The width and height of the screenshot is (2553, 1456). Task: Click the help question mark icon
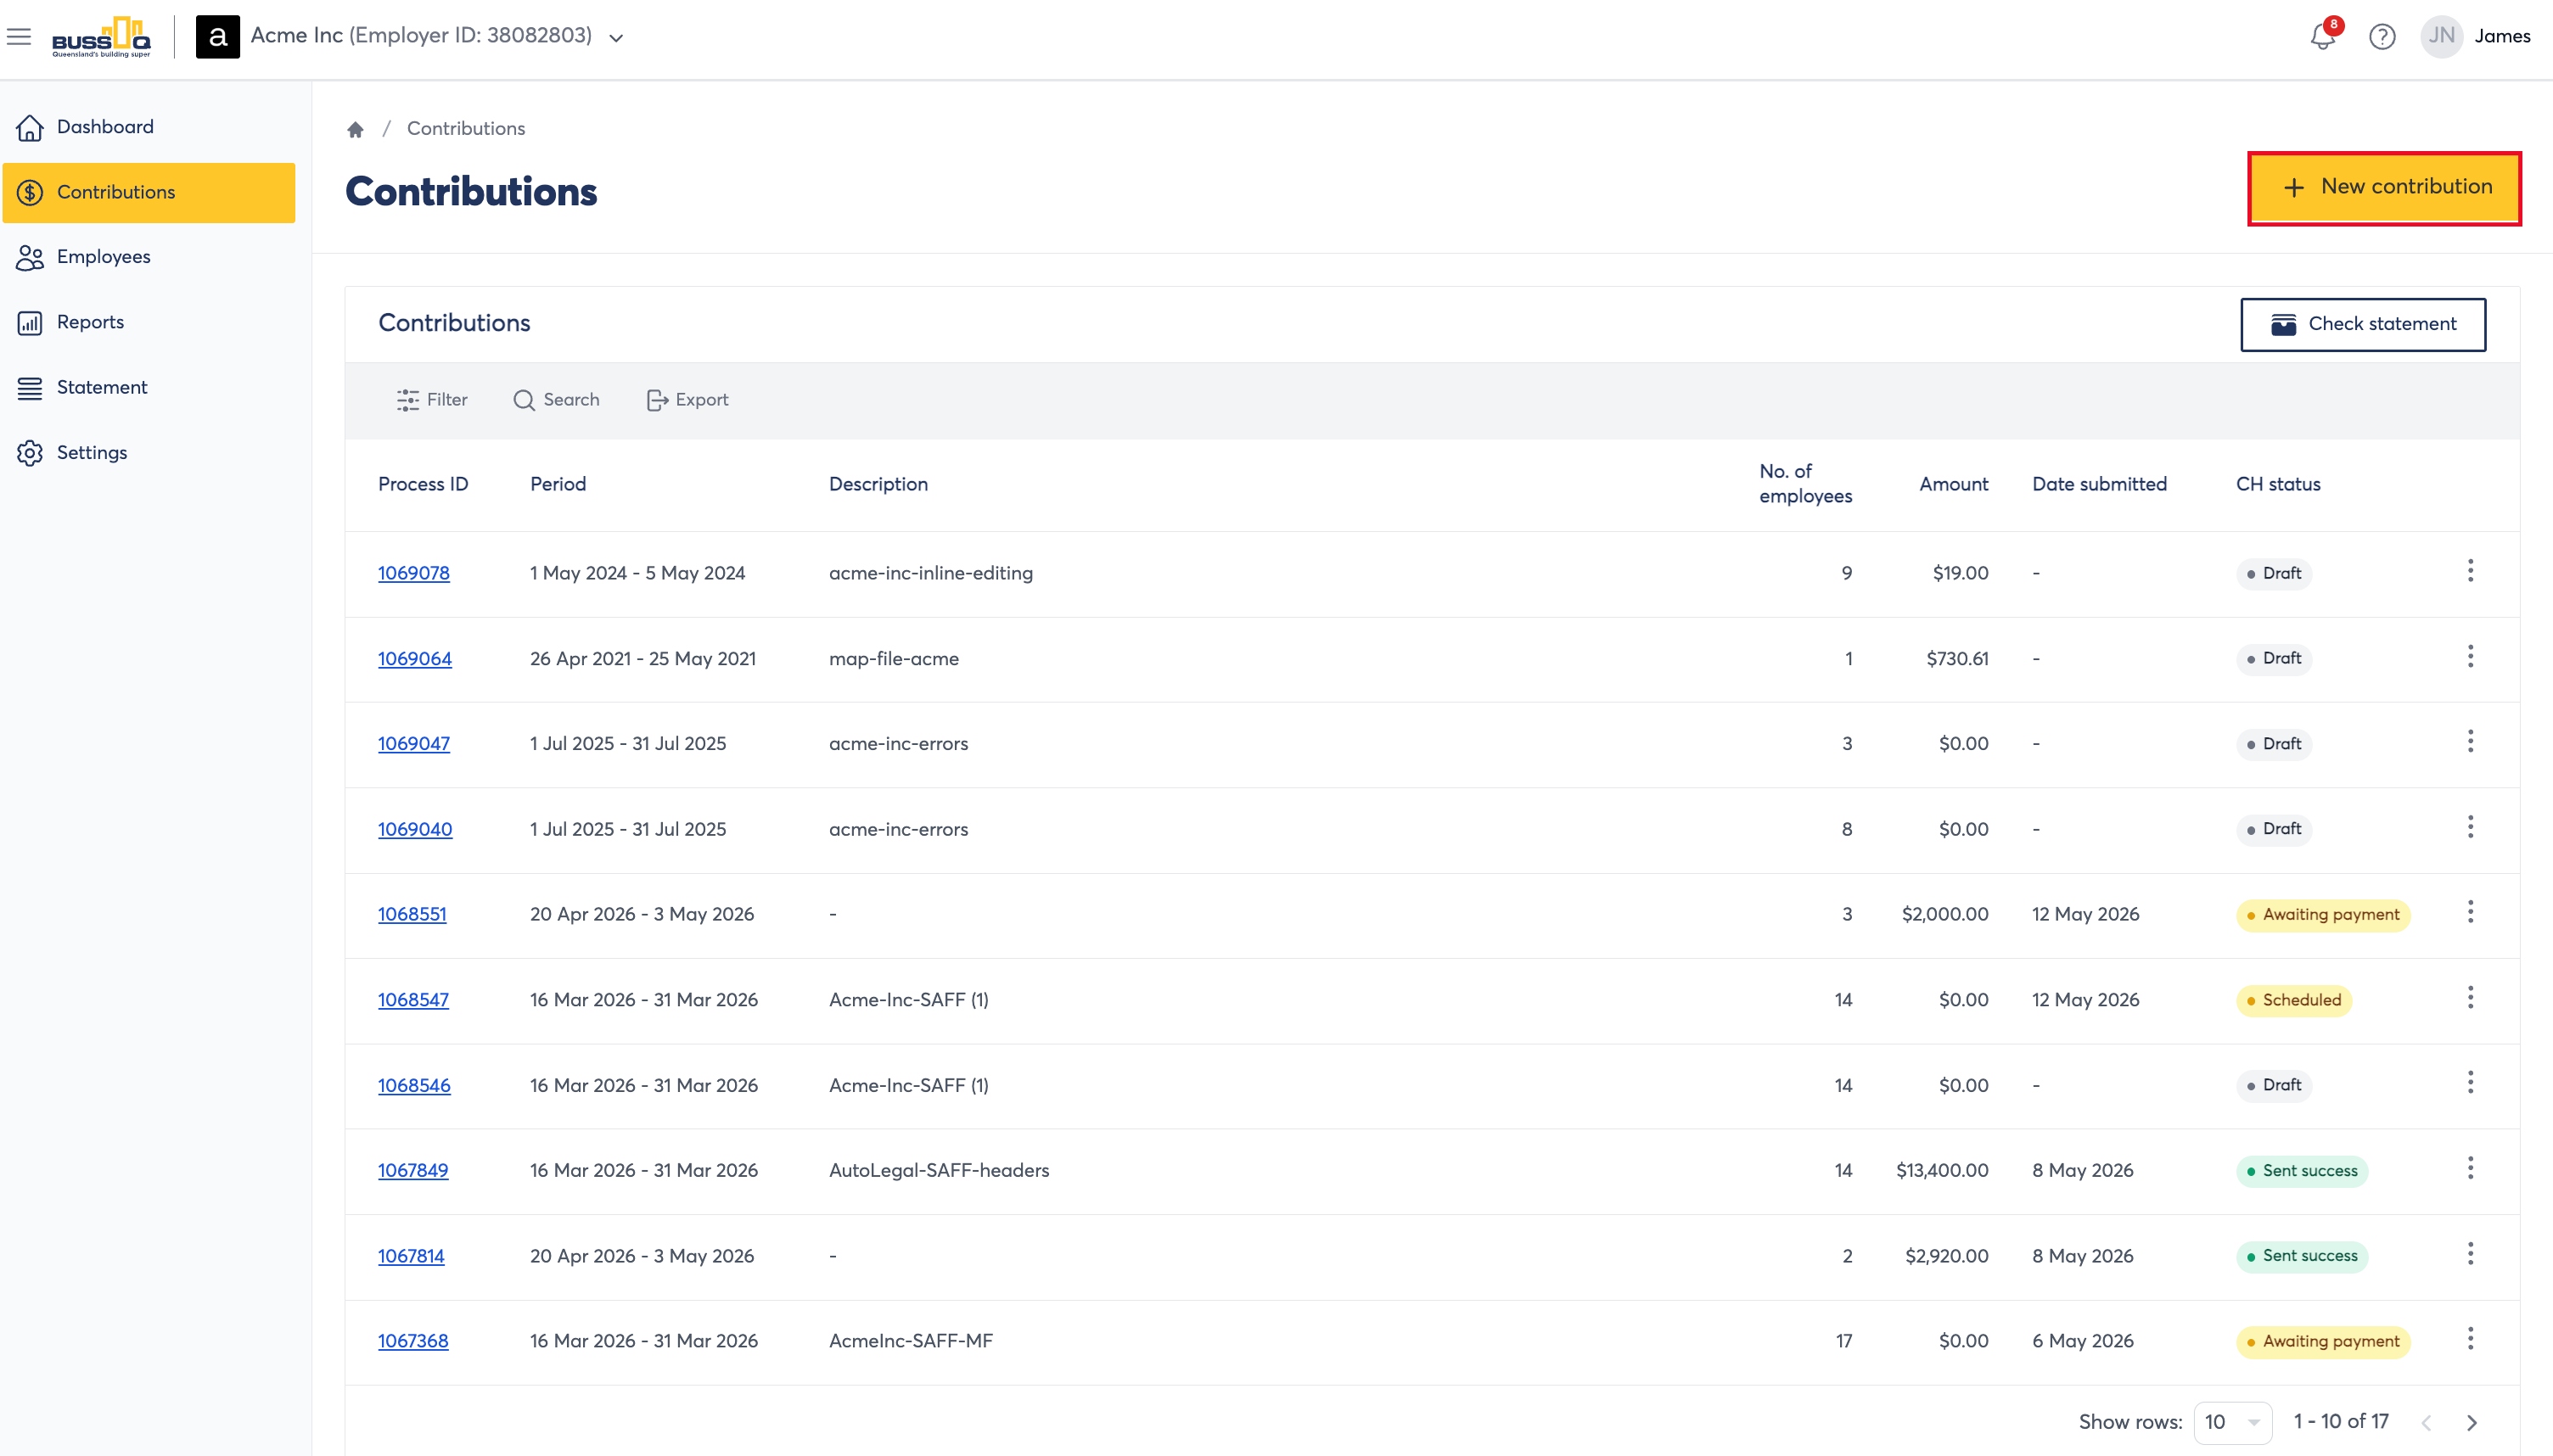click(2382, 37)
